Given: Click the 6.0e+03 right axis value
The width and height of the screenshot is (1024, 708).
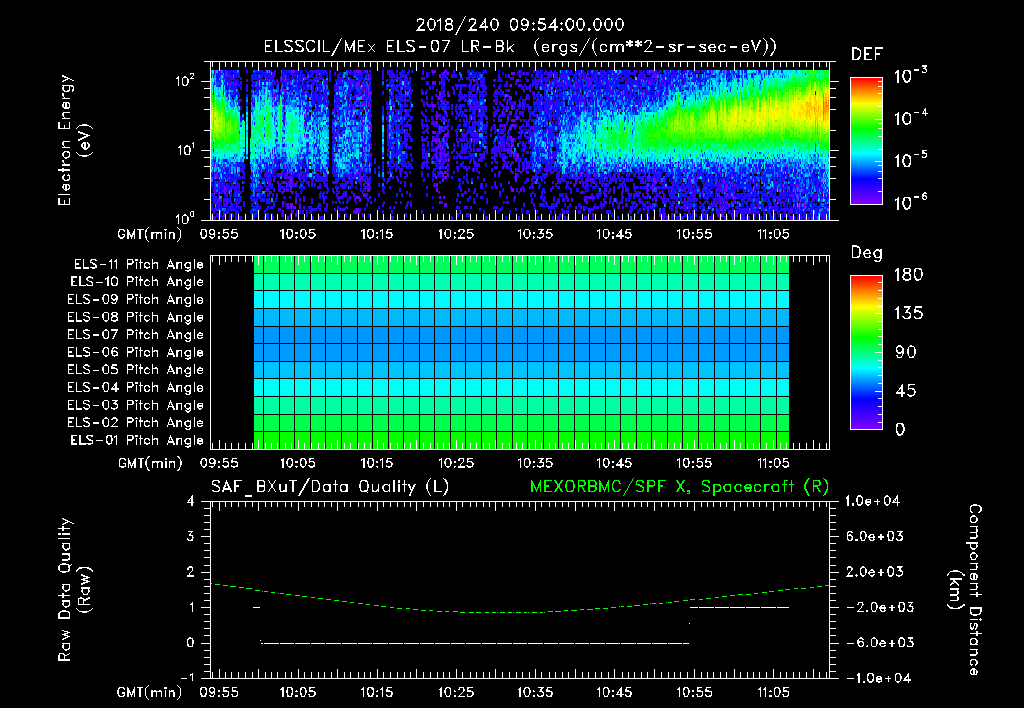Looking at the screenshot, I should click(x=875, y=537).
